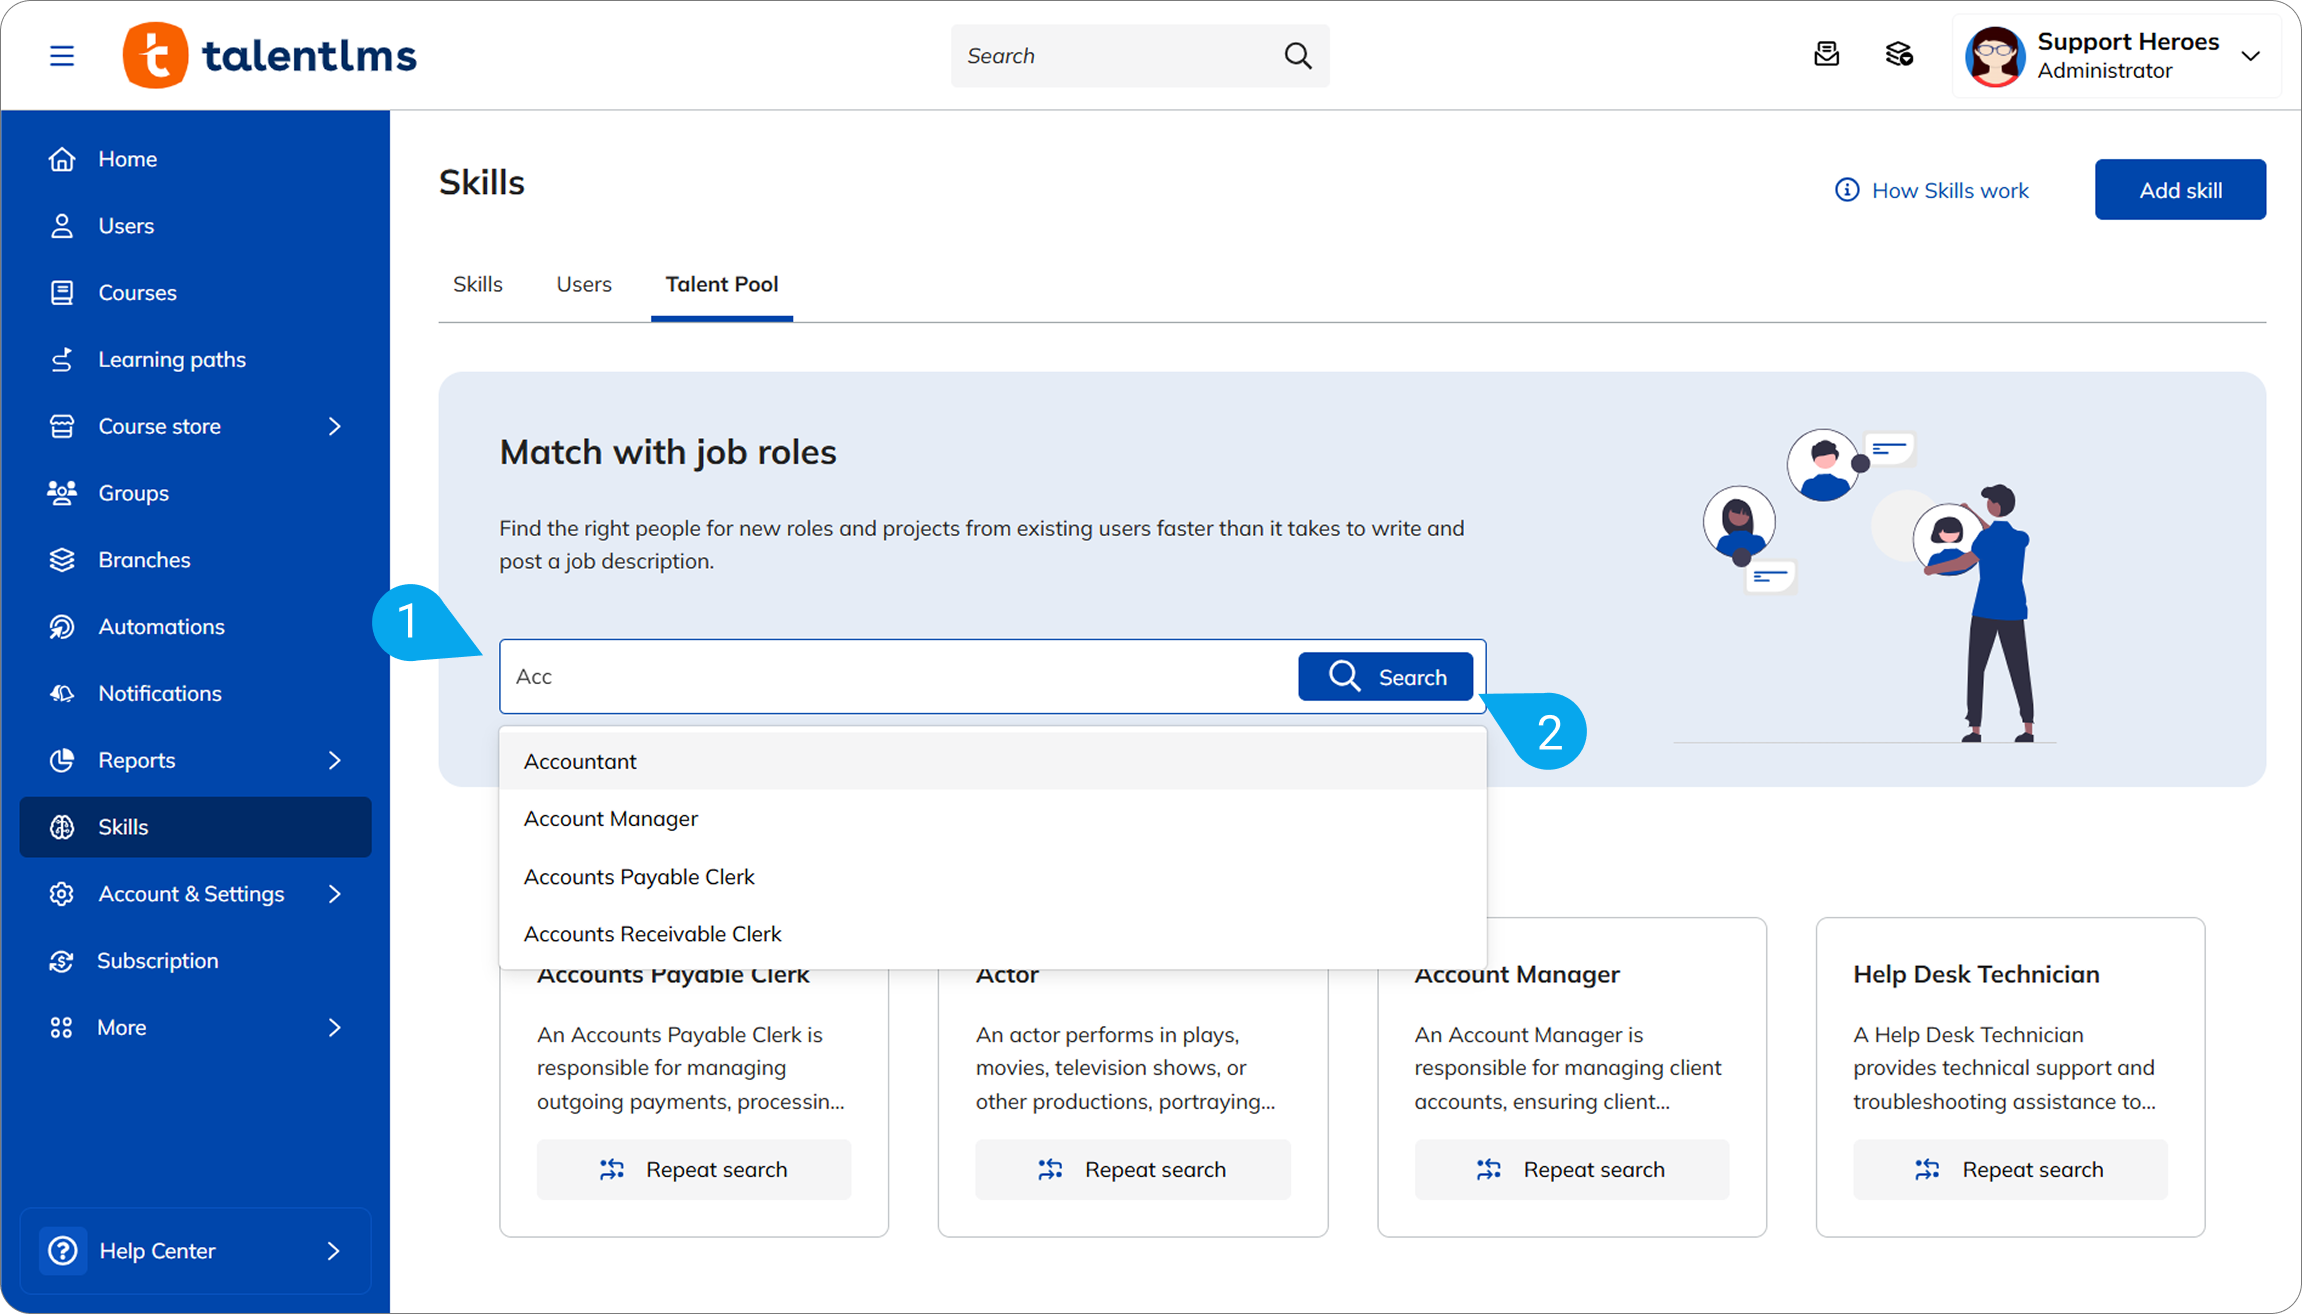Click the Add skill button
Viewport: 2302px width, 1314px height.
pos(2180,190)
